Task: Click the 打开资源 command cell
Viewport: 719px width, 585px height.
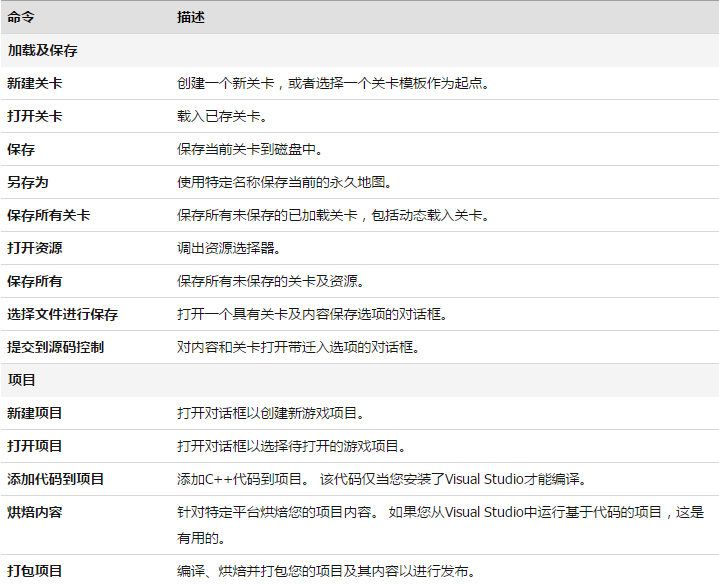Action: click(35, 248)
